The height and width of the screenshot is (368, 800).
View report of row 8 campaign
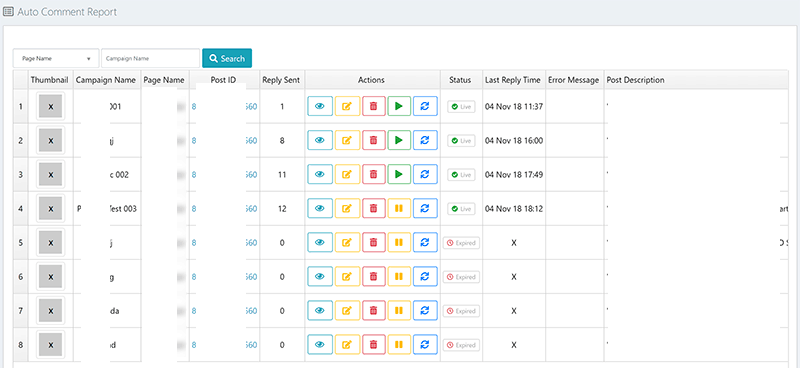(x=320, y=345)
